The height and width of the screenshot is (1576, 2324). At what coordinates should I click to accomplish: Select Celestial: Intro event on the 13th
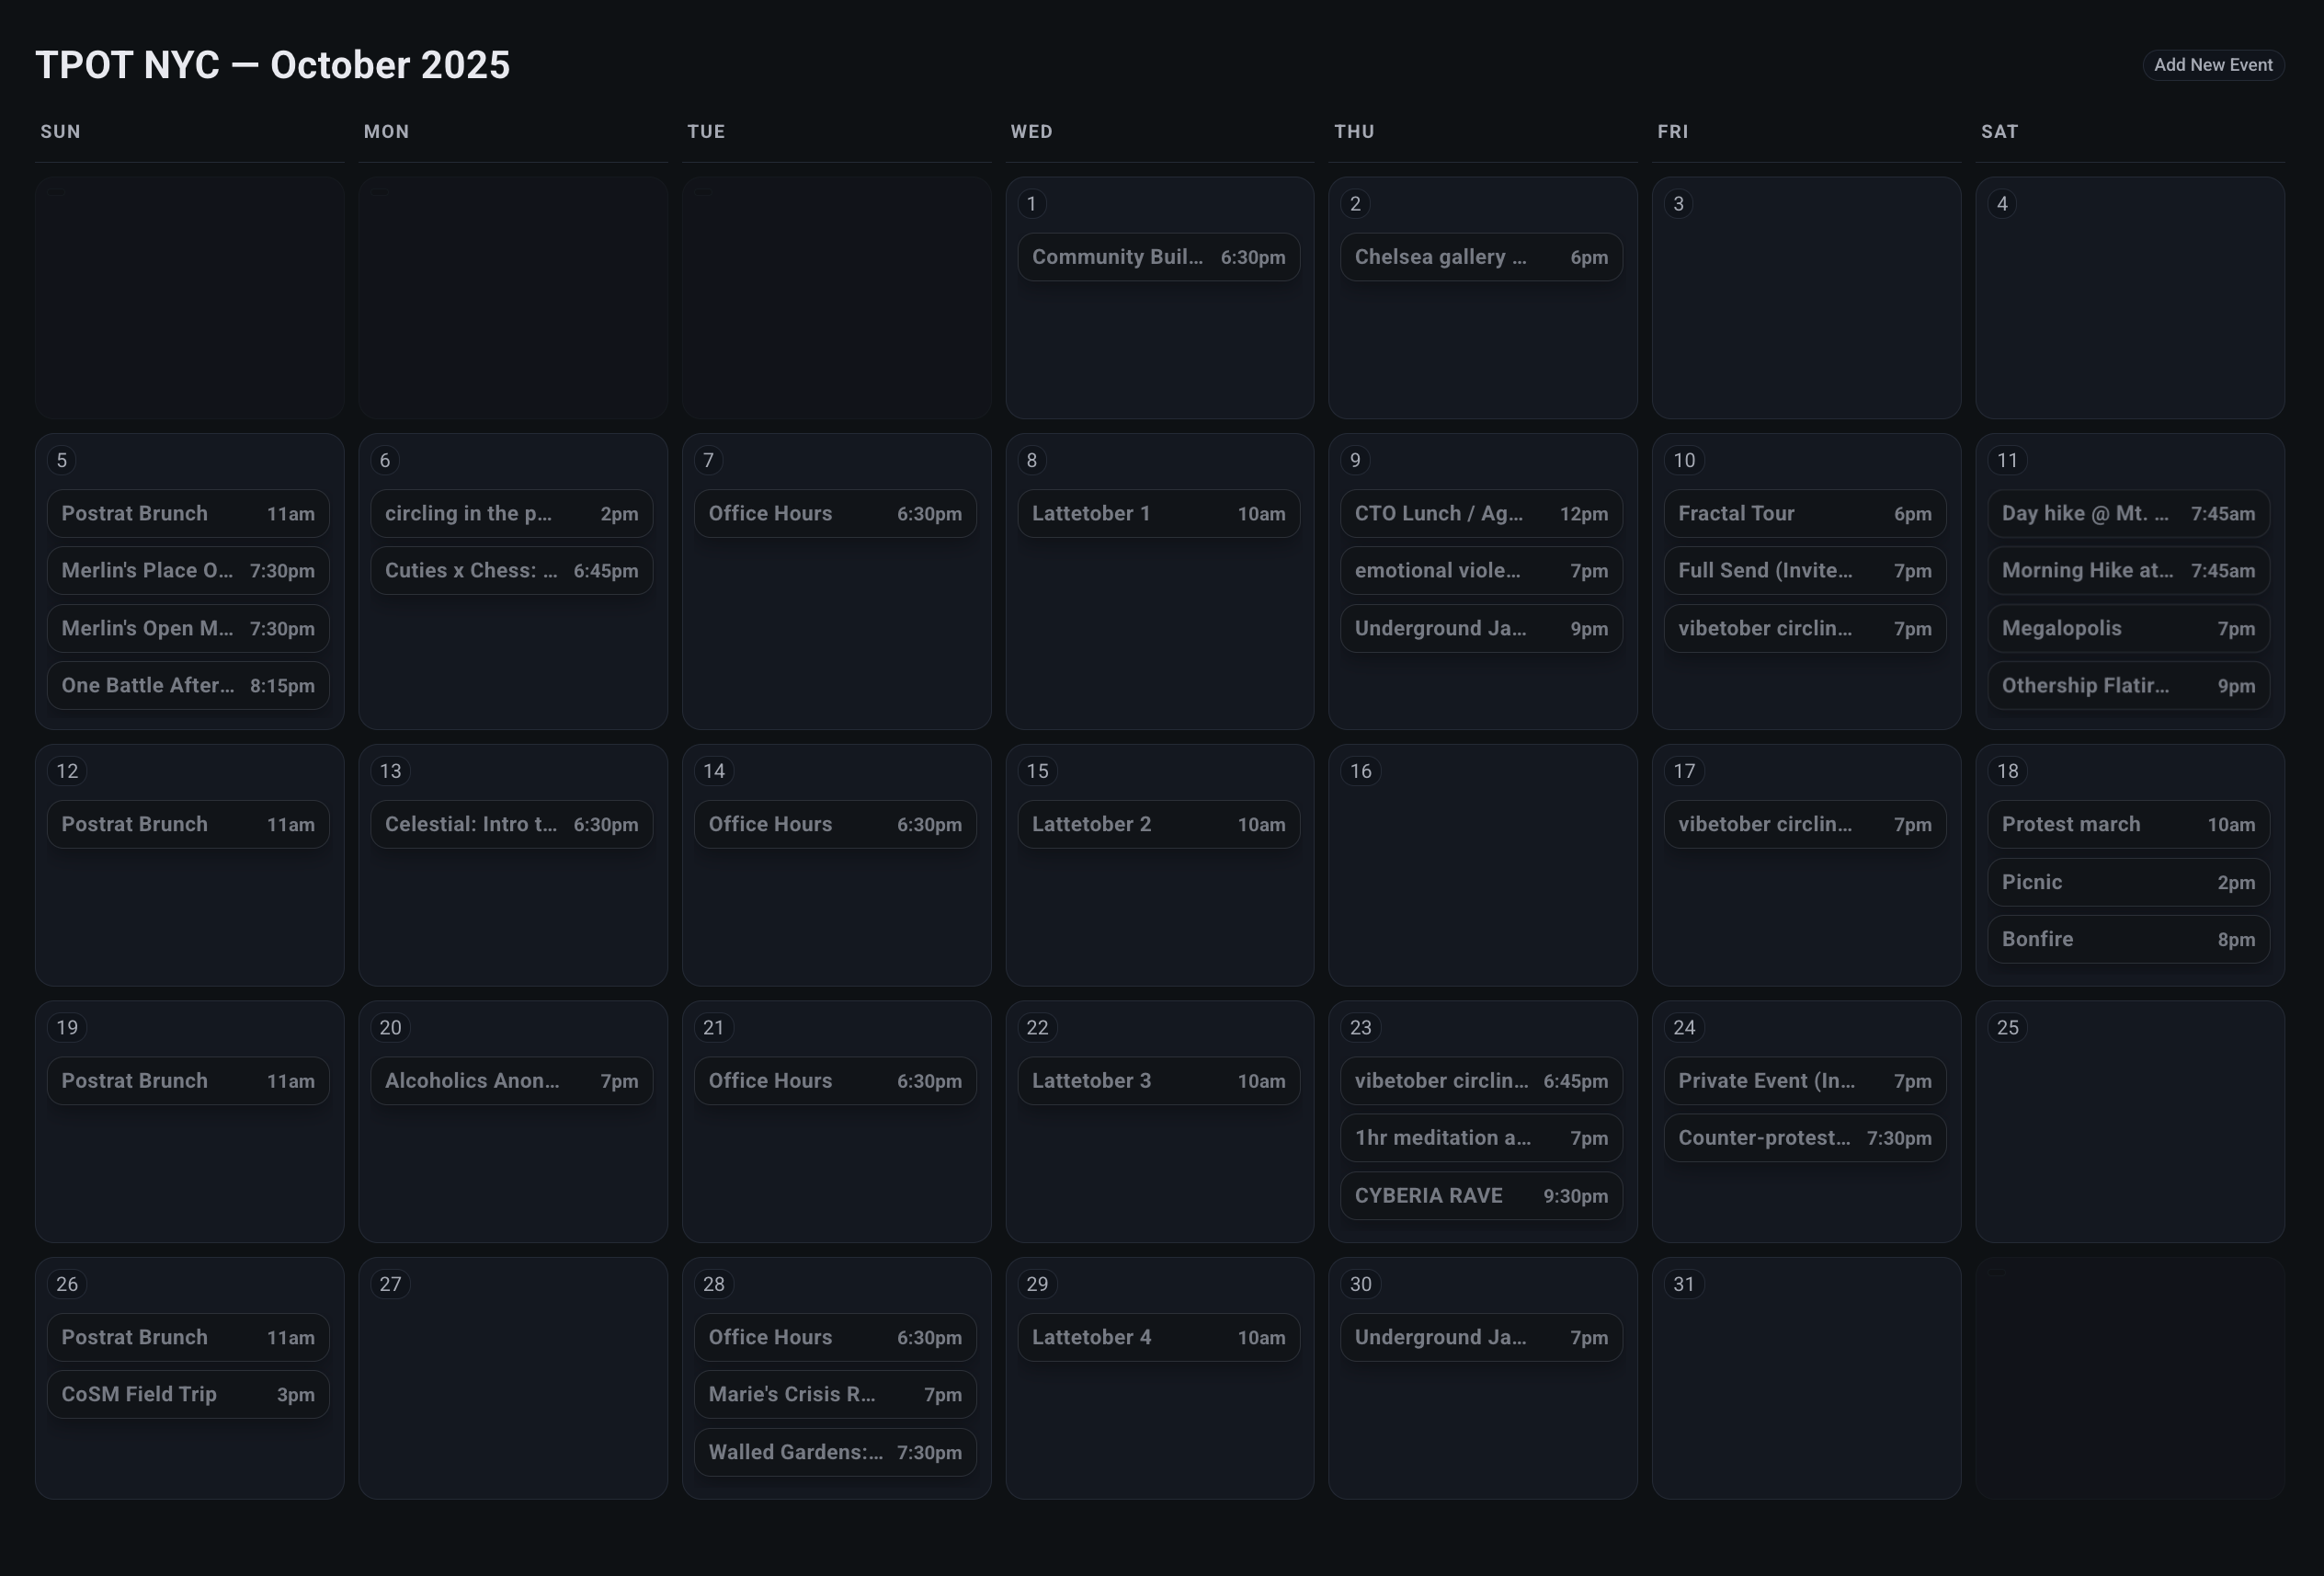coord(511,824)
